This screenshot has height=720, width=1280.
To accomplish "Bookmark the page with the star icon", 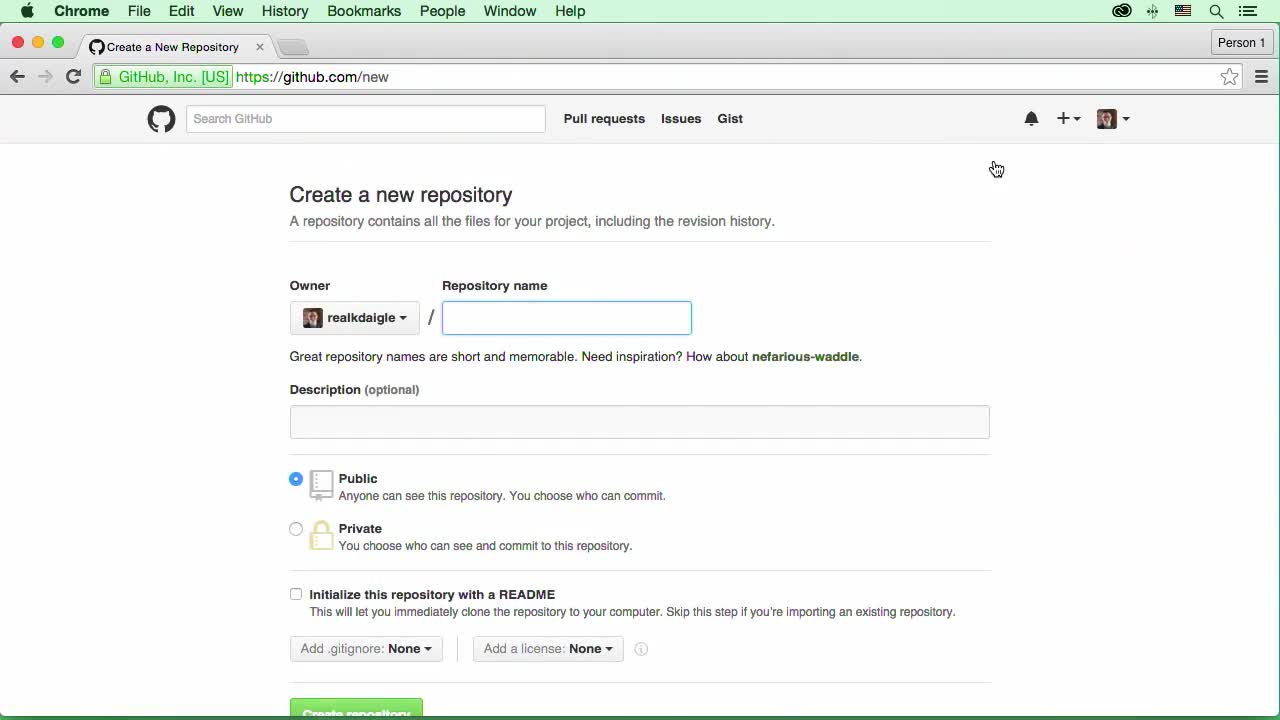I will 1229,76.
